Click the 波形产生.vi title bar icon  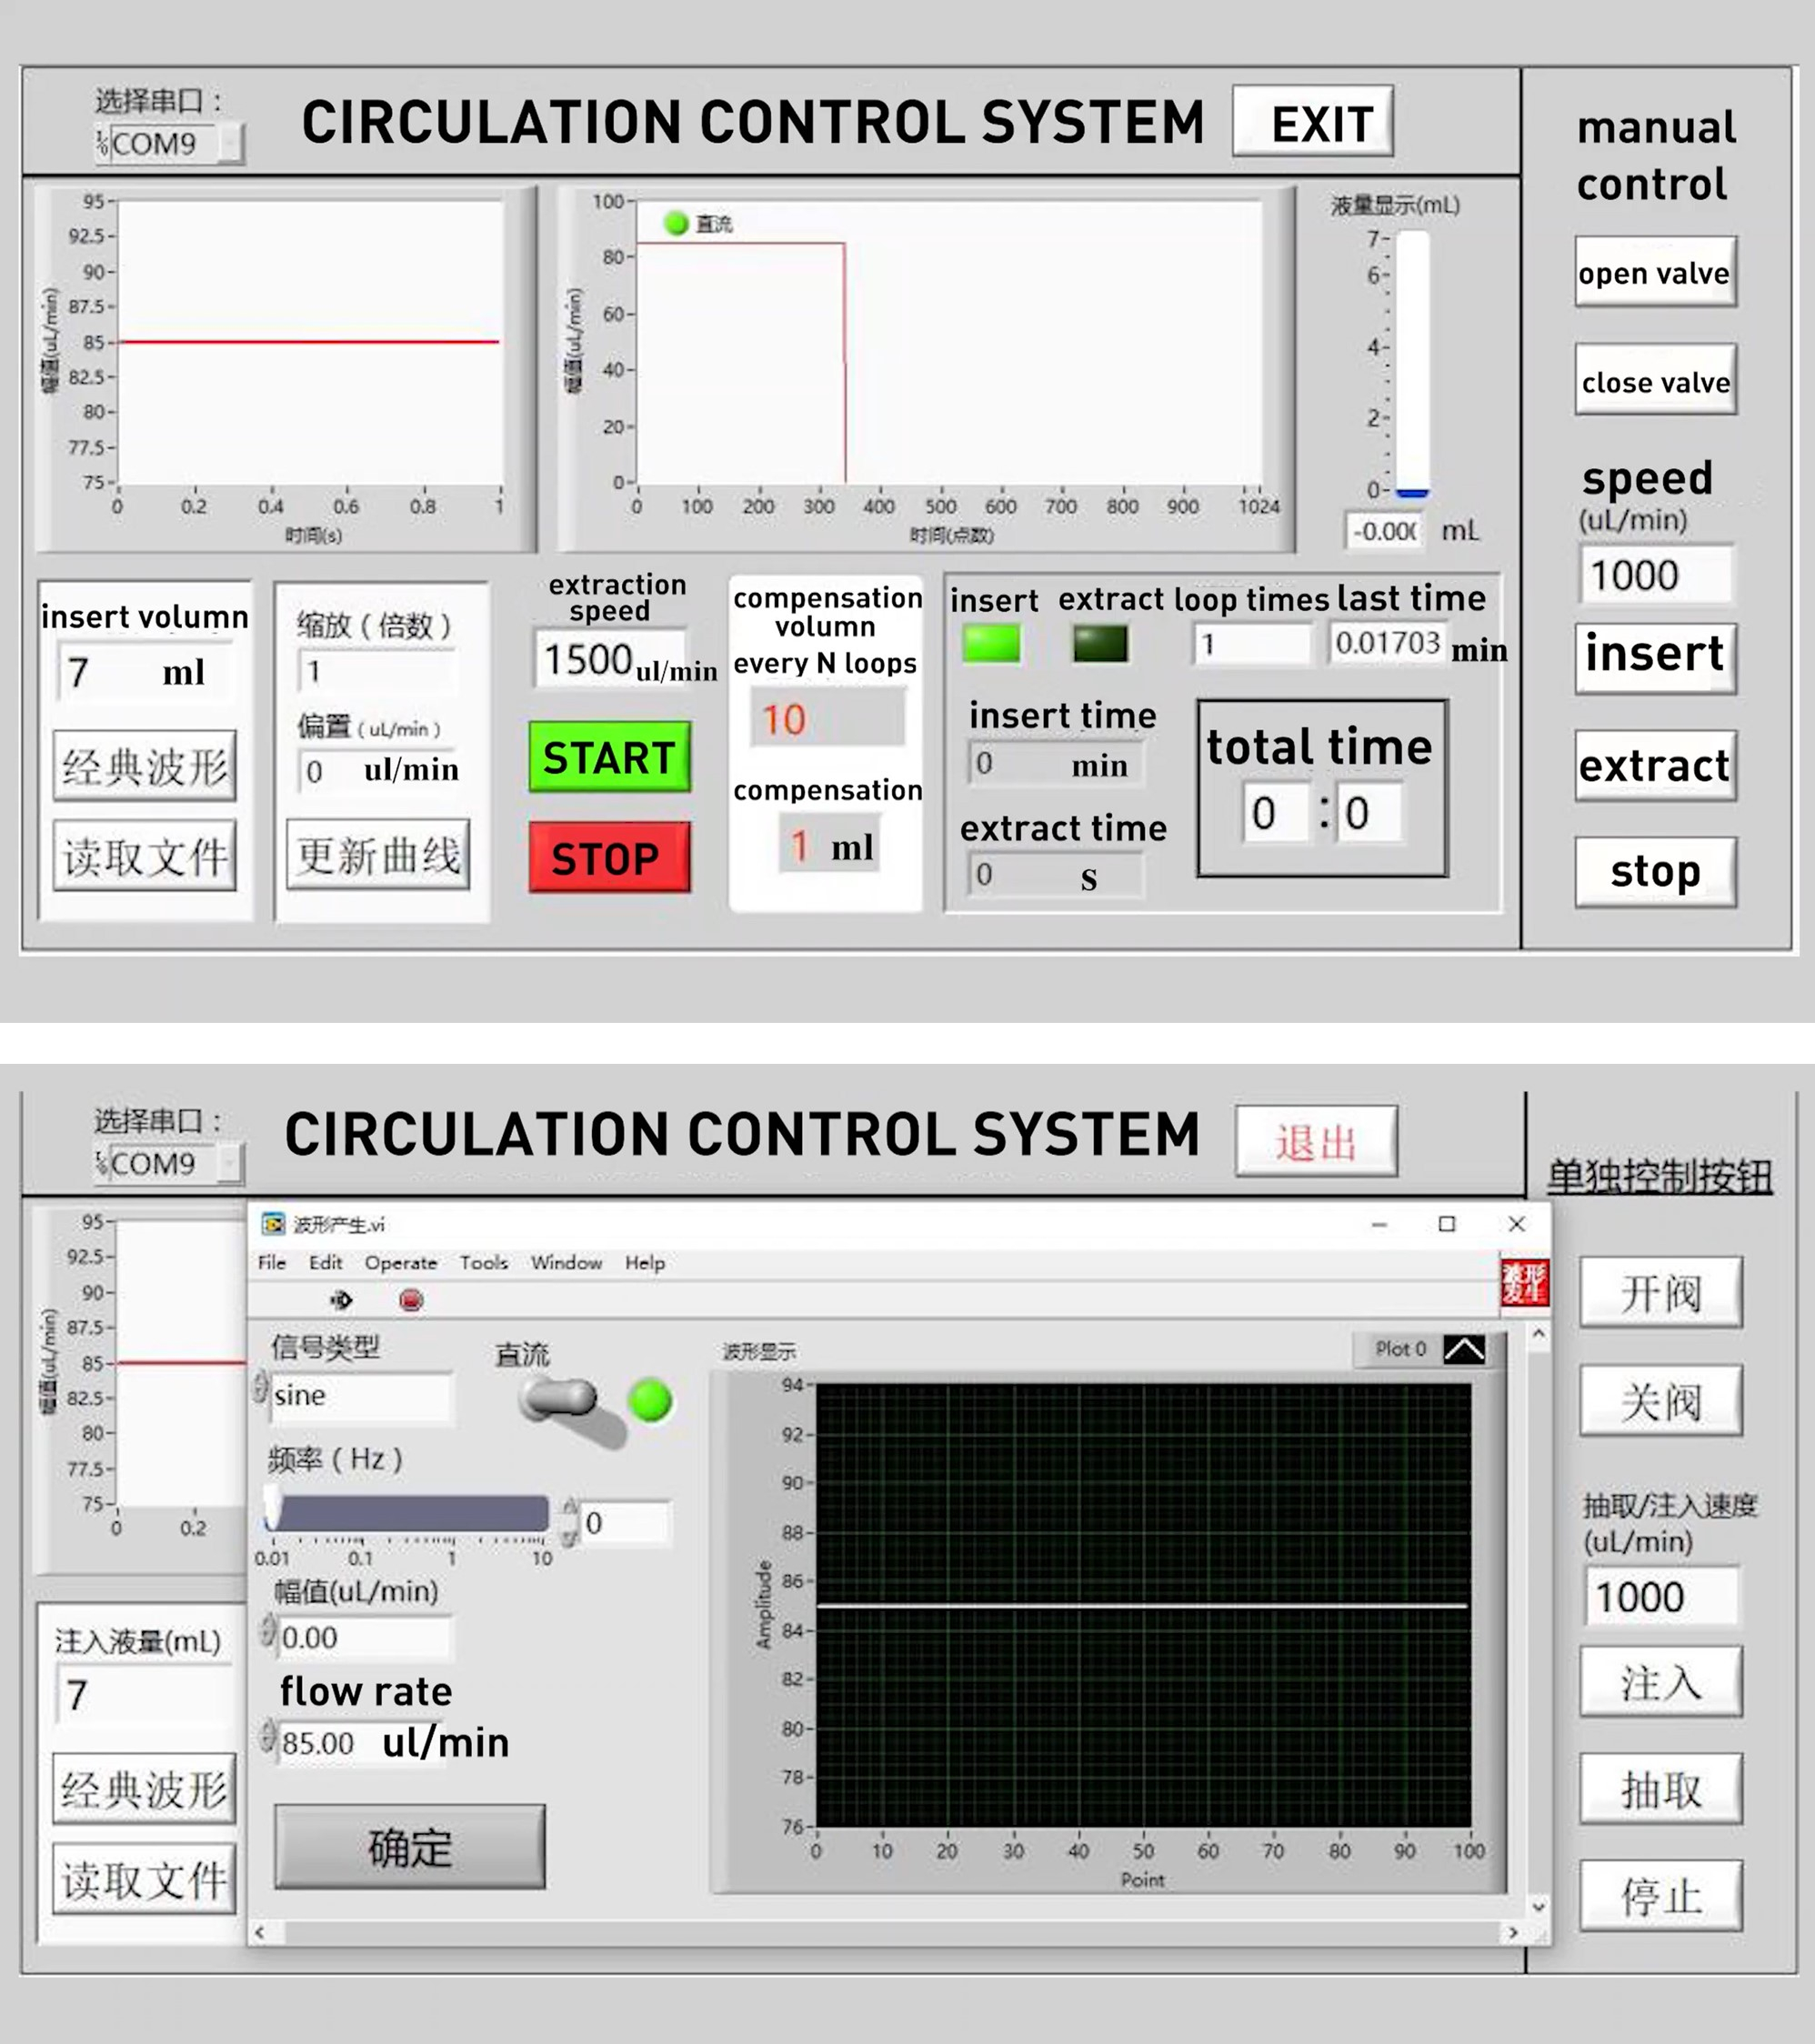[x=272, y=1224]
